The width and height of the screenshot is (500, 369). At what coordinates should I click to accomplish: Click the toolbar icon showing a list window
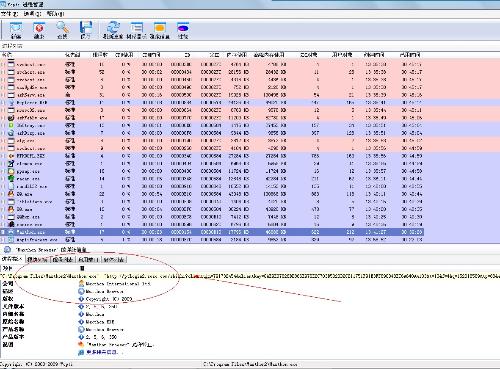point(137,27)
